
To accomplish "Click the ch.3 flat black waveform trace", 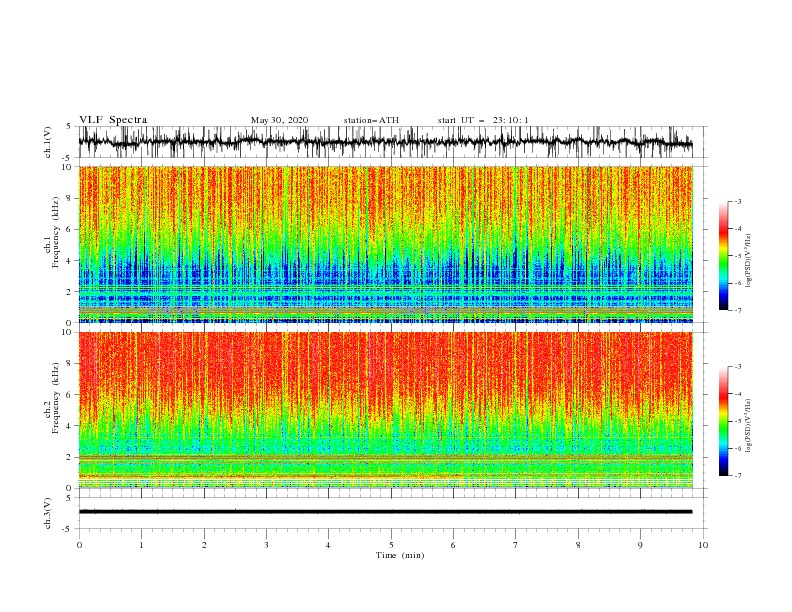I will pos(385,512).
